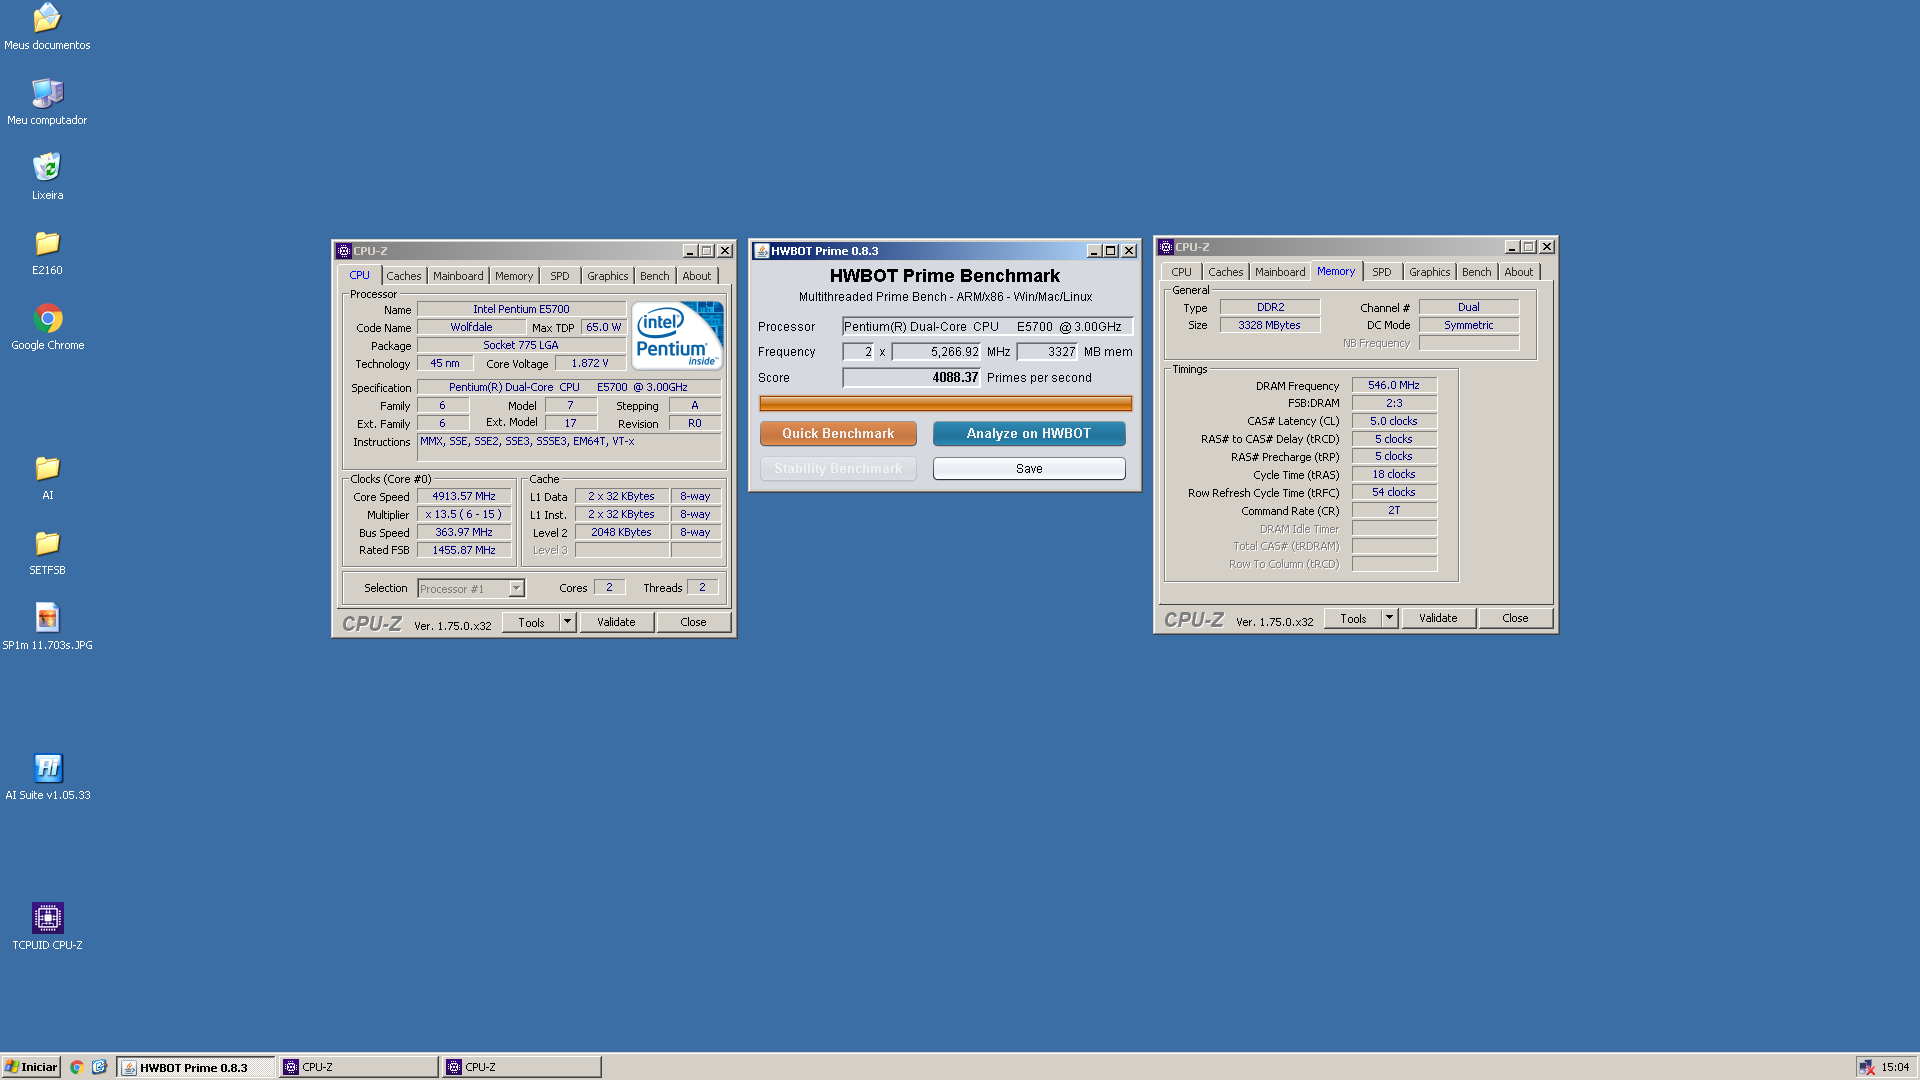This screenshot has width=1920, height=1080.
Task: Open Bench tab in left CPU-Z window
Action: [655, 276]
